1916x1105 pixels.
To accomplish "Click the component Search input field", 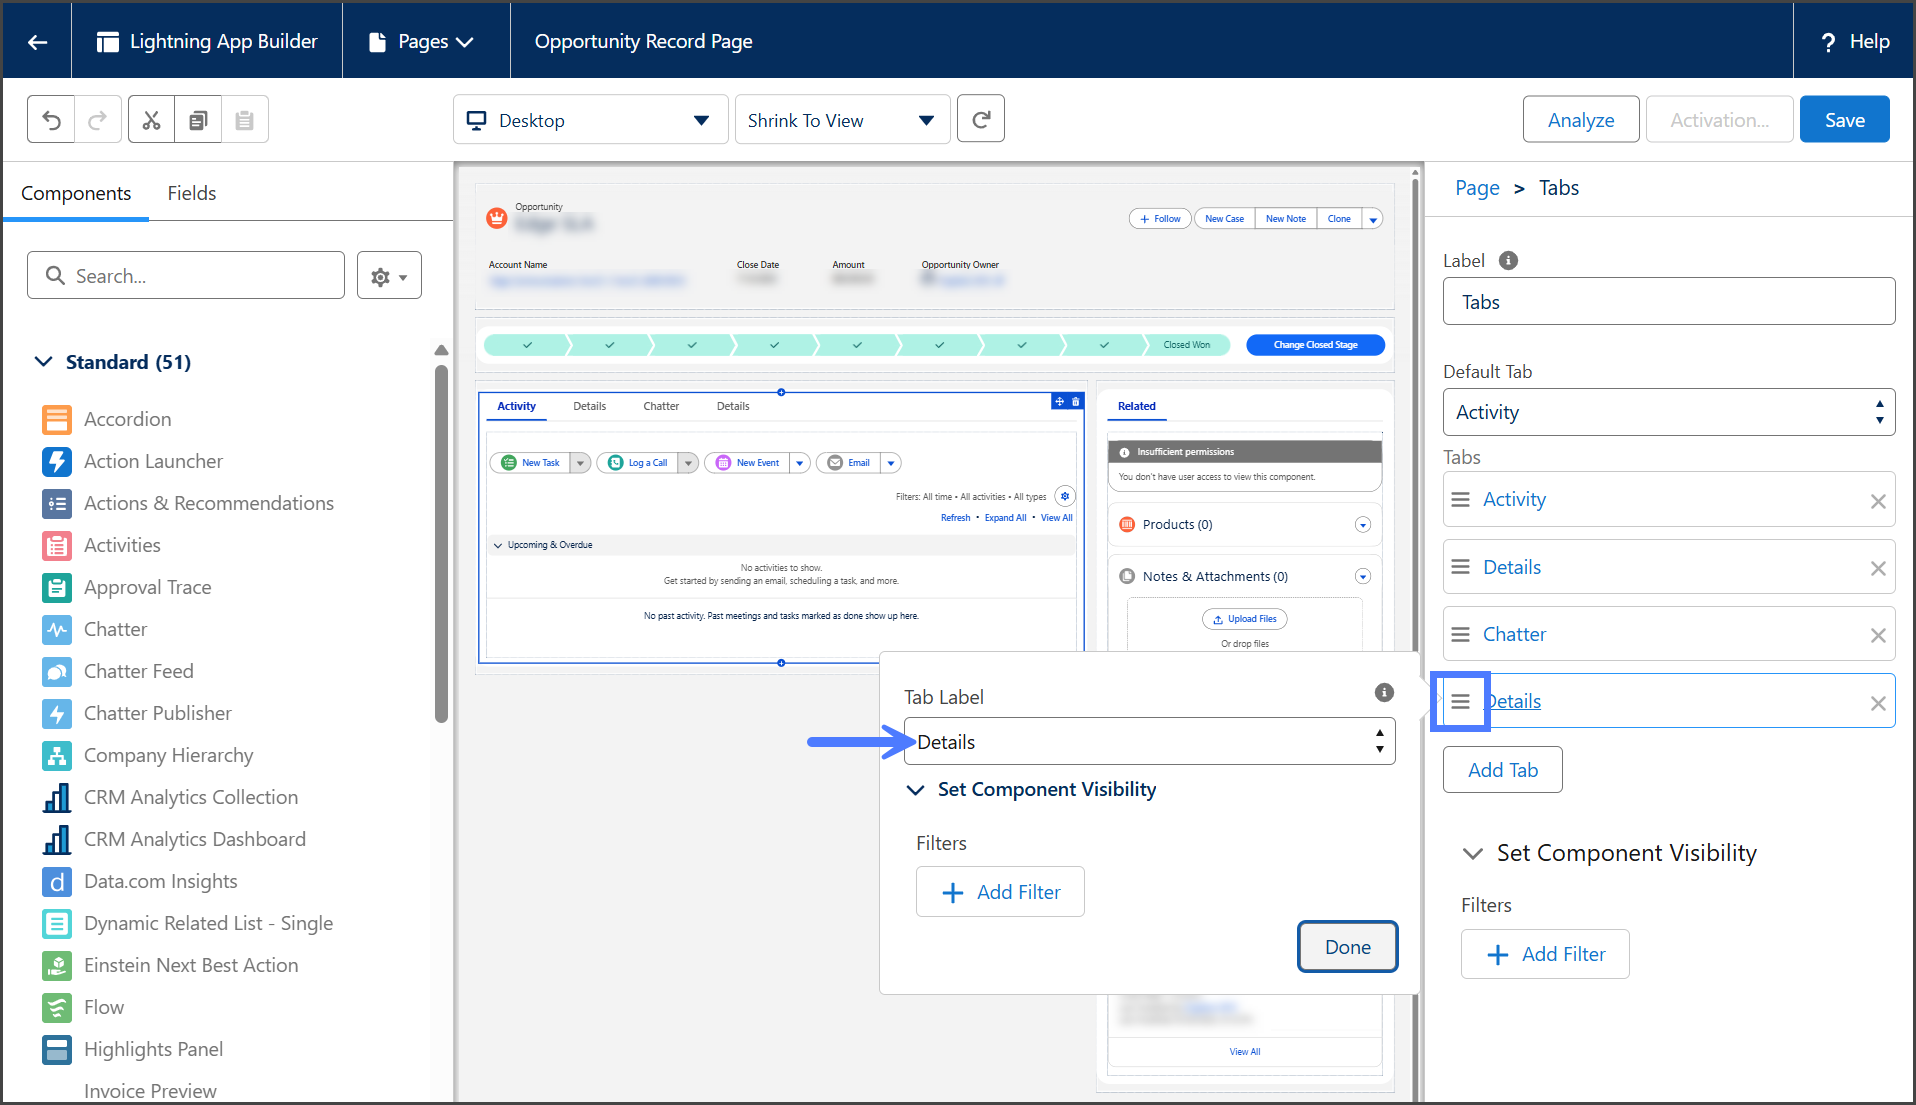I will pyautogui.click(x=186, y=276).
